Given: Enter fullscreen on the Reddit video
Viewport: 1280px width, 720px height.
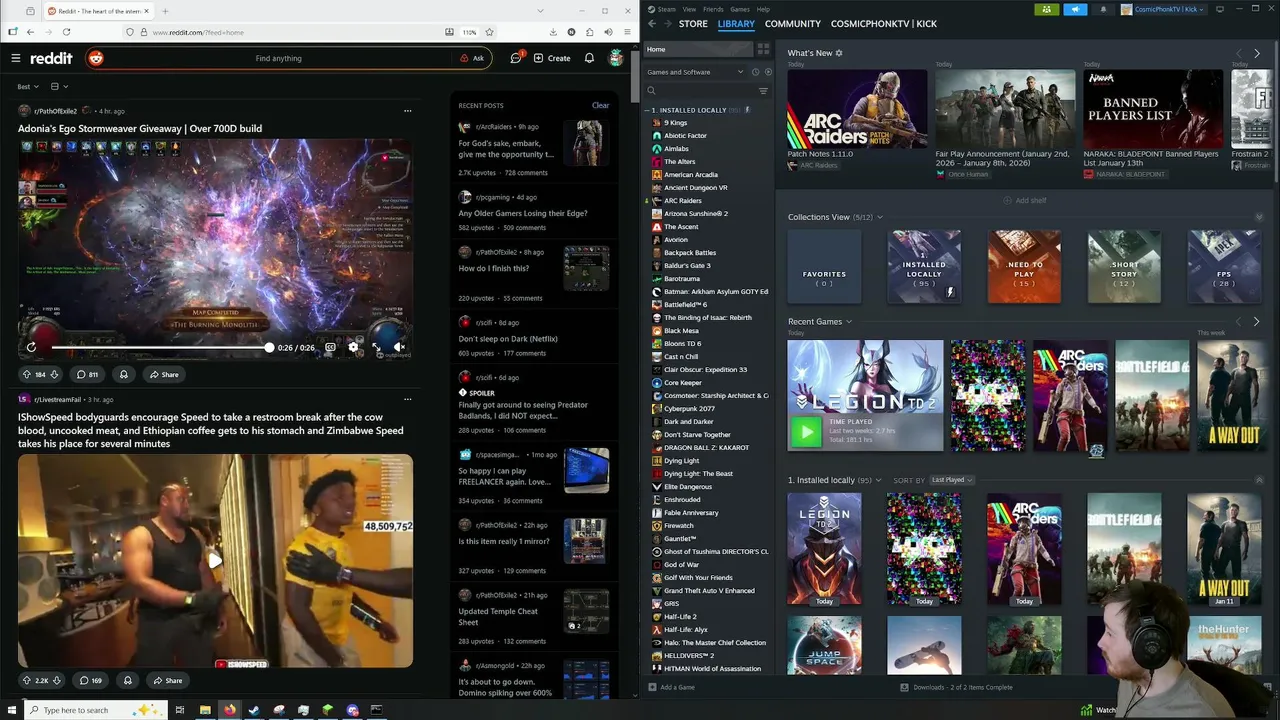Looking at the screenshot, I should [x=376, y=347].
